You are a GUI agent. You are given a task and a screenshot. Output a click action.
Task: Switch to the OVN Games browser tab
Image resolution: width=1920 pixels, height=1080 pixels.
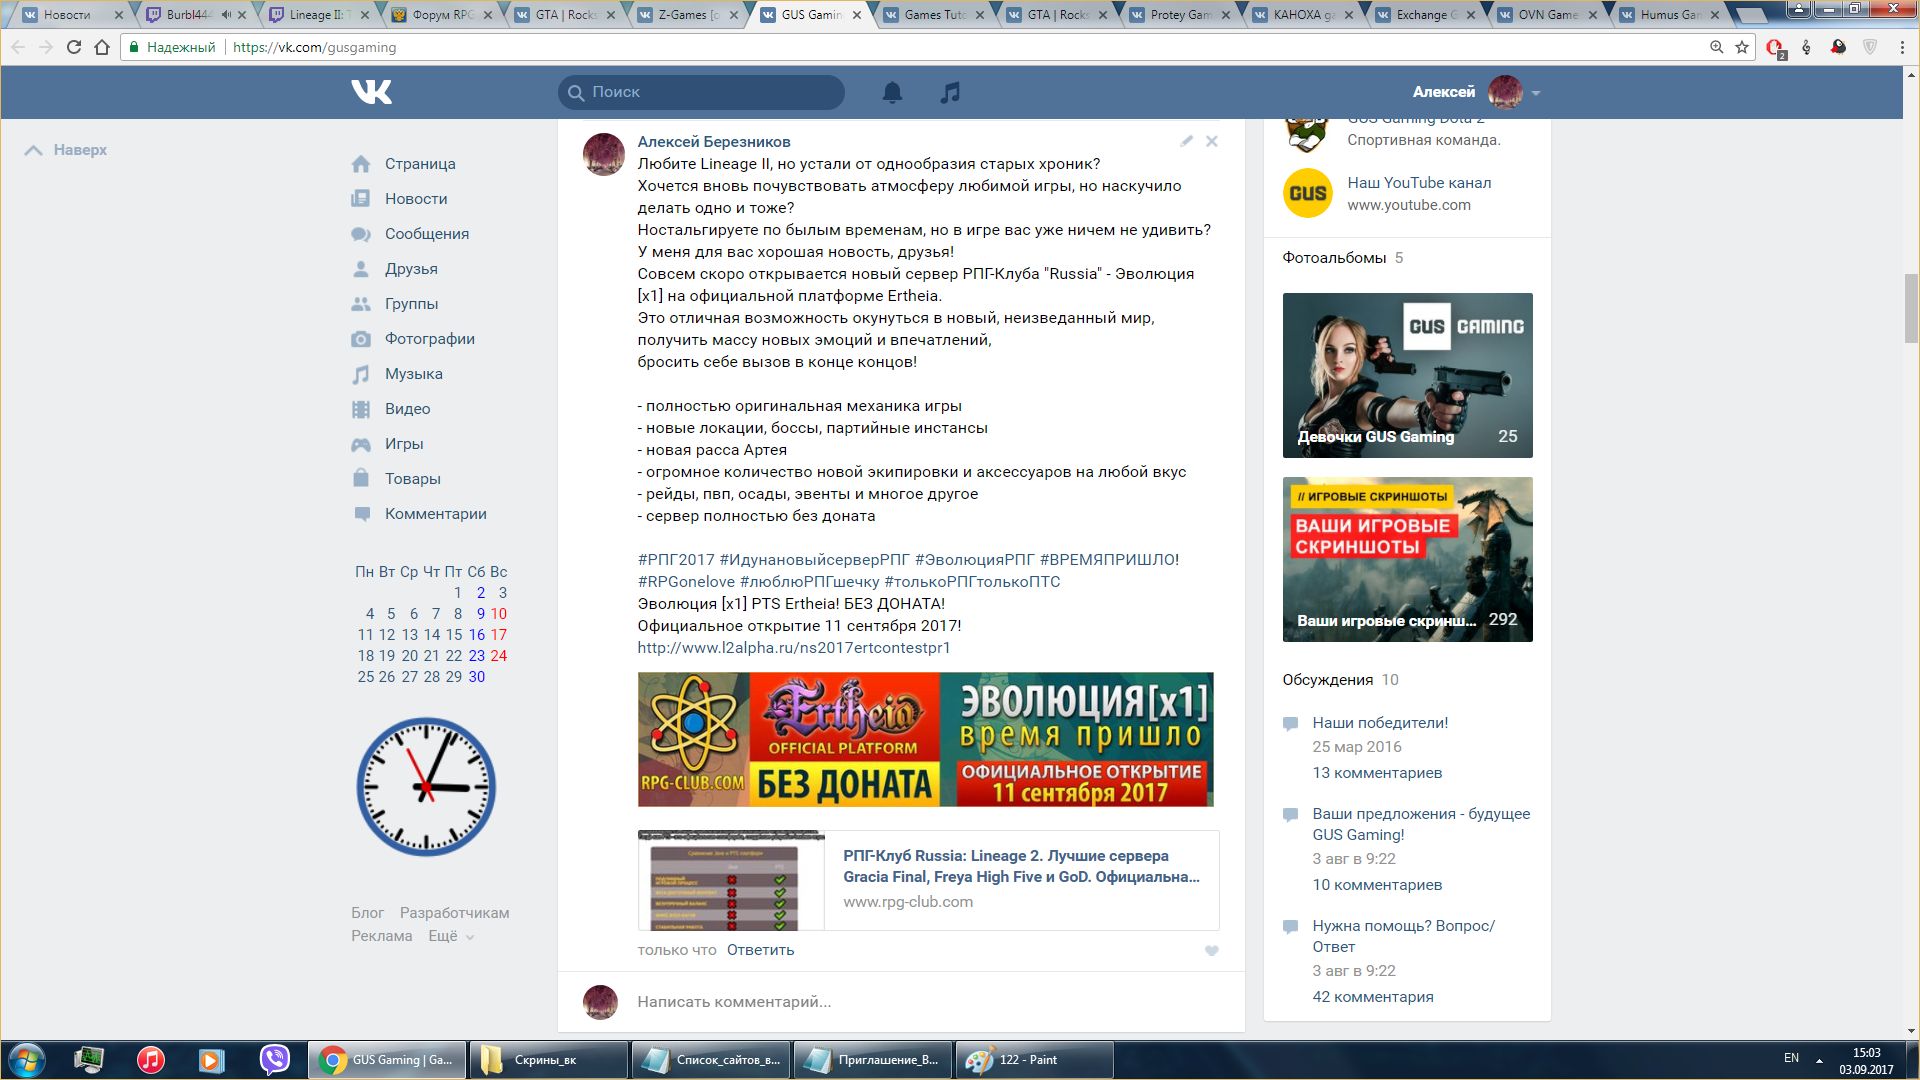[x=1549, y=15]
